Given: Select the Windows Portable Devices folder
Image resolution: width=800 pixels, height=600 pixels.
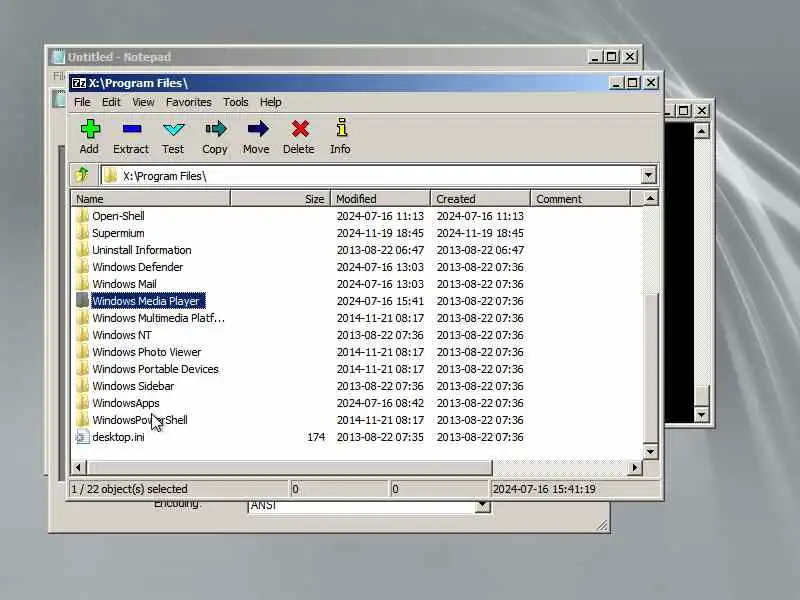Looking at the screenshot, I should pos(155,369).
